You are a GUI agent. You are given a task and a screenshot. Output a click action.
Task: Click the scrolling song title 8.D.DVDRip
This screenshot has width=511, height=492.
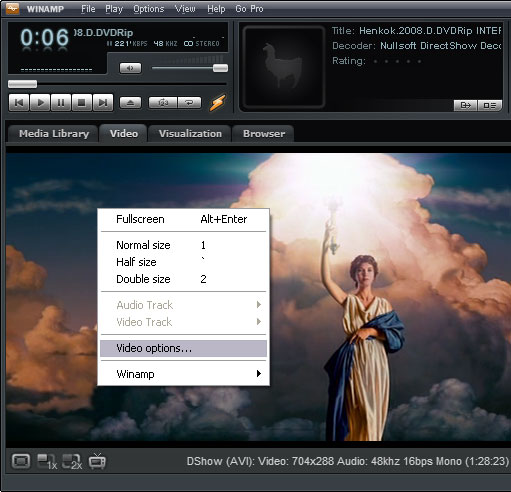(103, 33)
